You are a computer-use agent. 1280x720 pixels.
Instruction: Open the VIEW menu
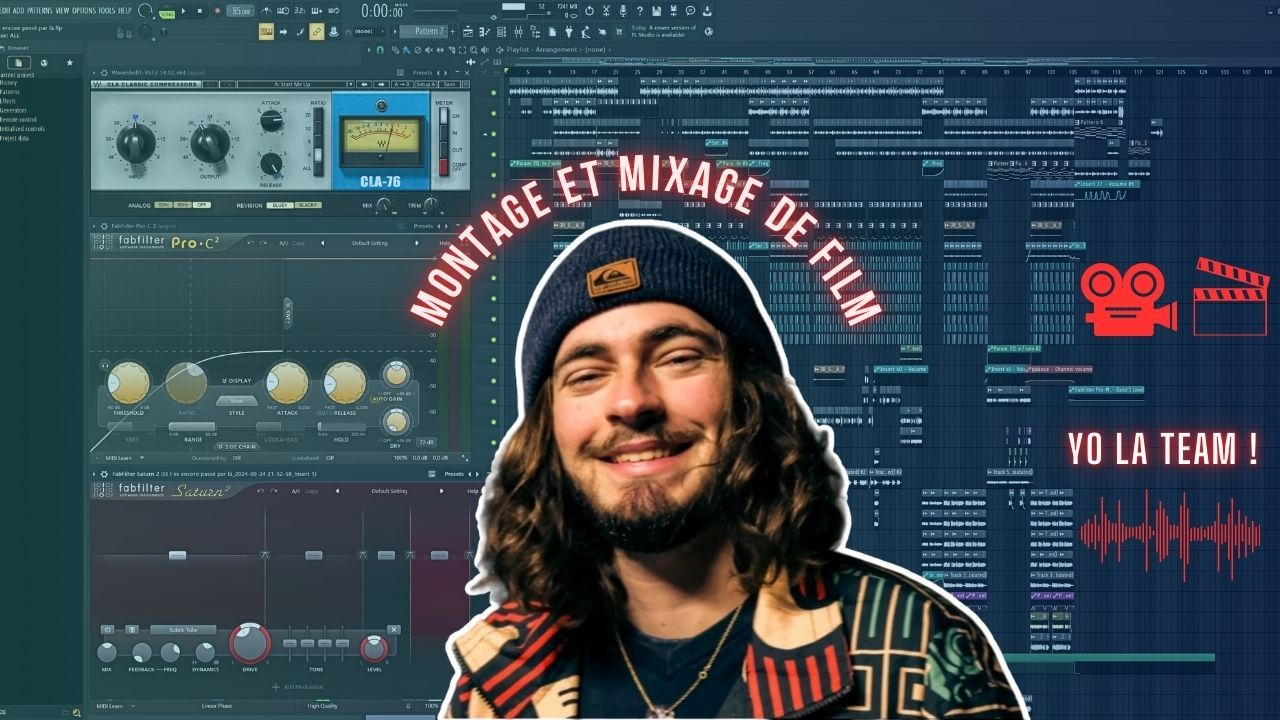pos(62,10)
